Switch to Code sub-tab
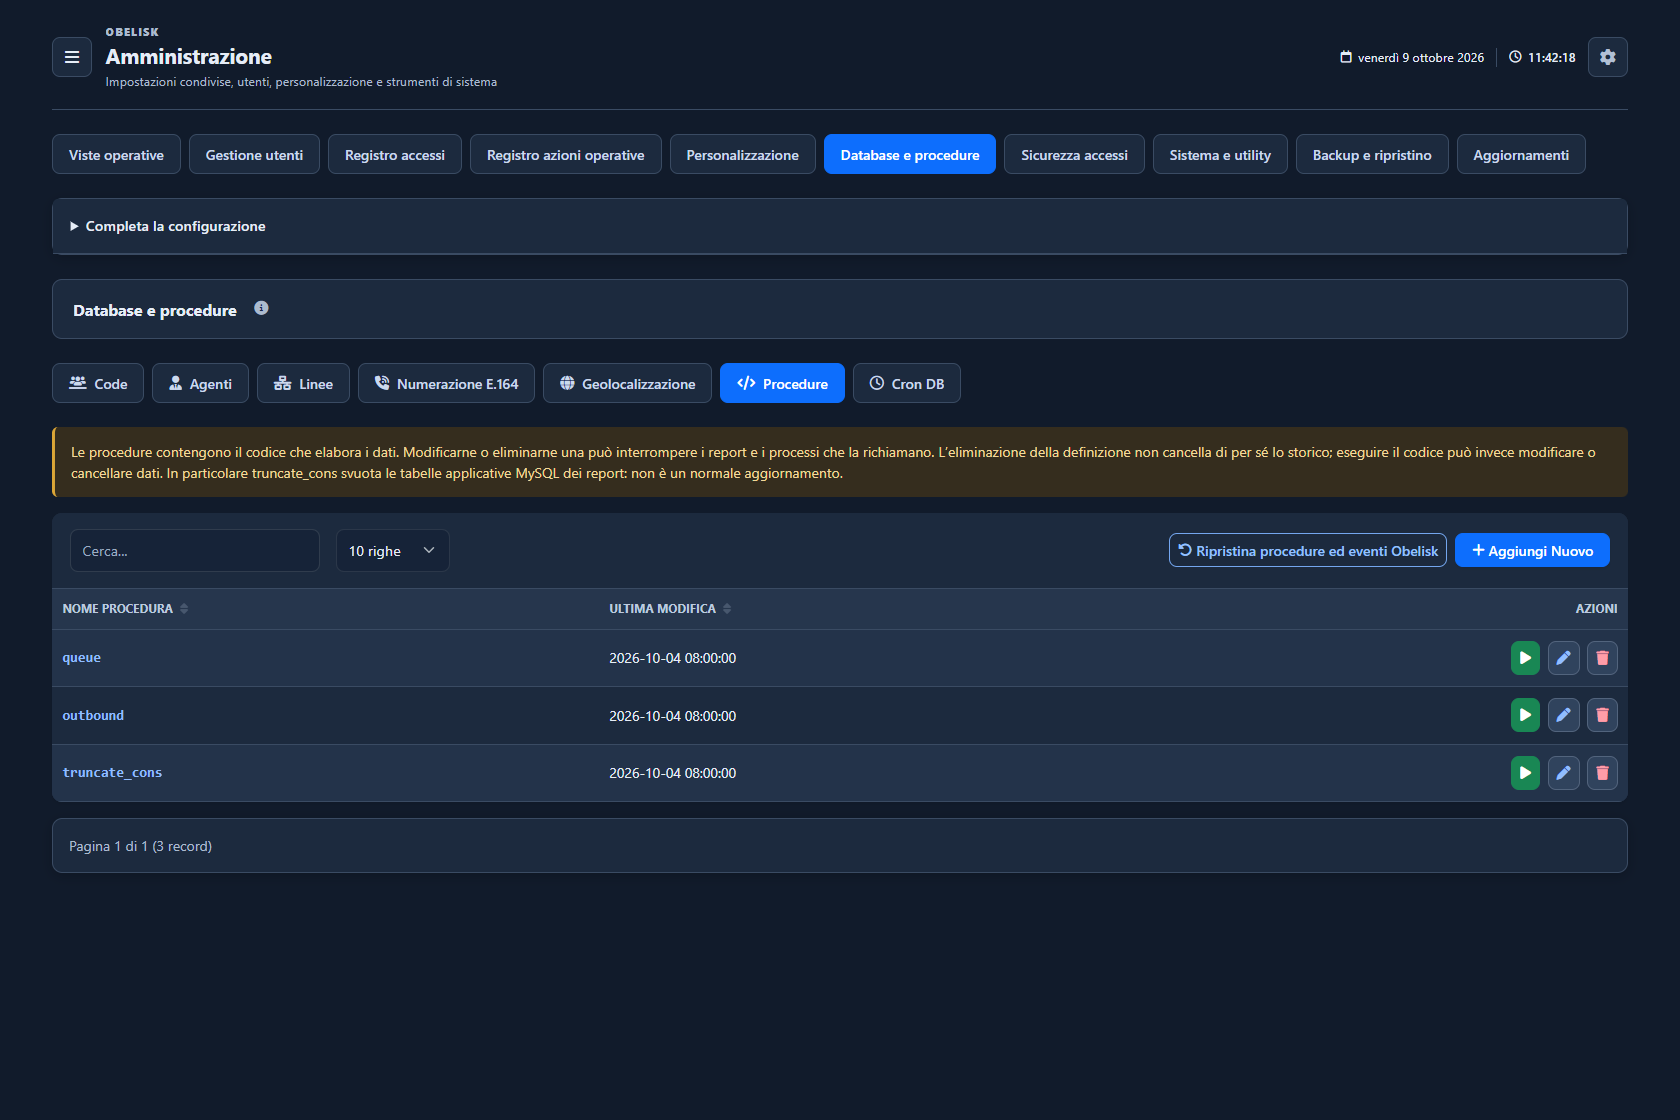Image resolution: width=1680 pixels, height=1120 pixels. point(98,383)
